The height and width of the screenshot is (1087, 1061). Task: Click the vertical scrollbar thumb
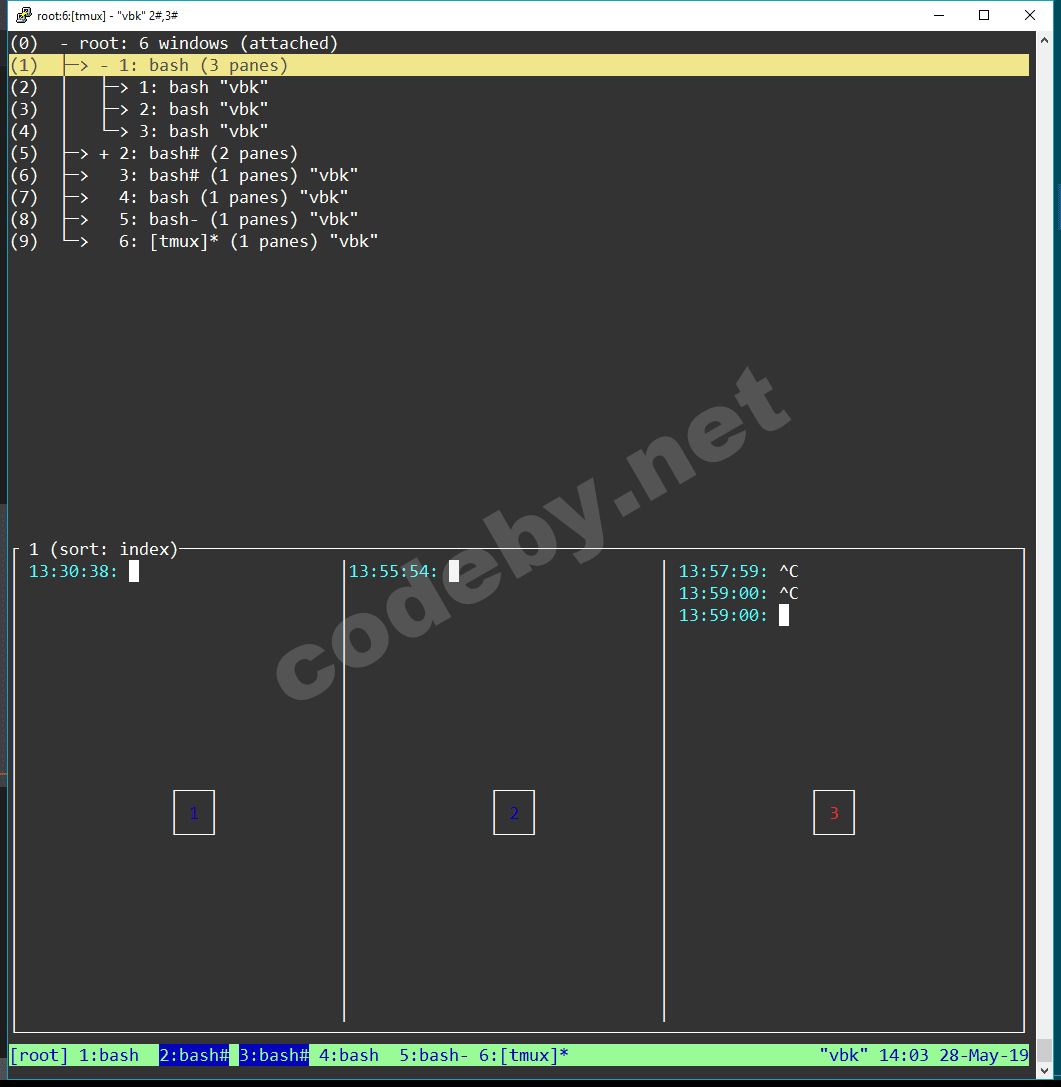[1044, 1050]
